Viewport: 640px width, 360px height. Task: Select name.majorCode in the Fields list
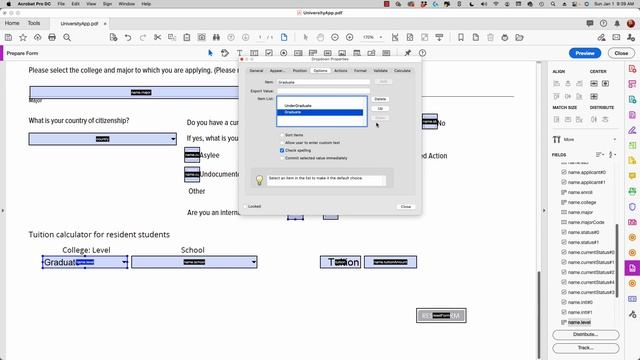coord(586,222)
